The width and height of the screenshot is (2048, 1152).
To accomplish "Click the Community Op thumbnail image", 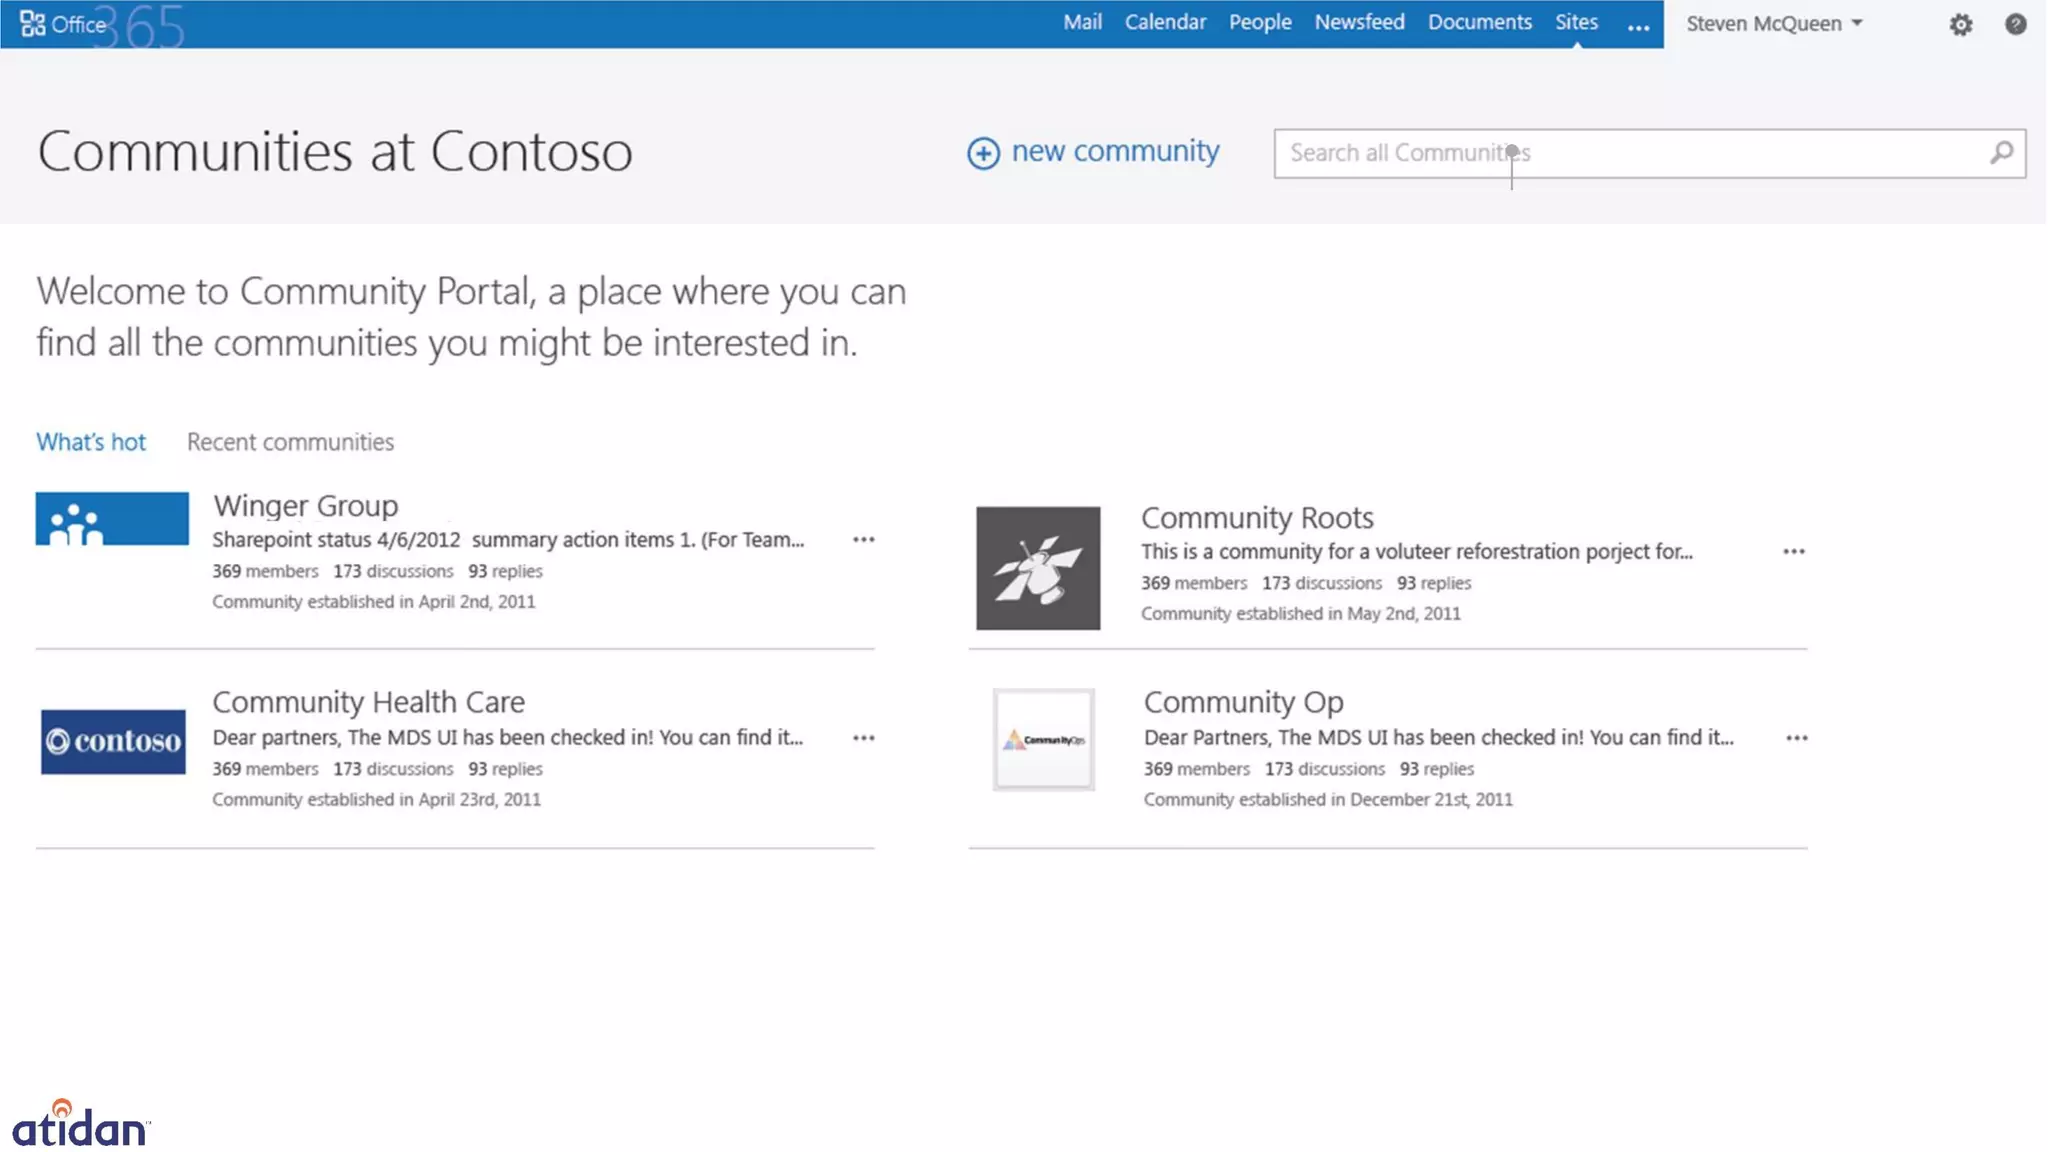I will (x=1043, y=740).
